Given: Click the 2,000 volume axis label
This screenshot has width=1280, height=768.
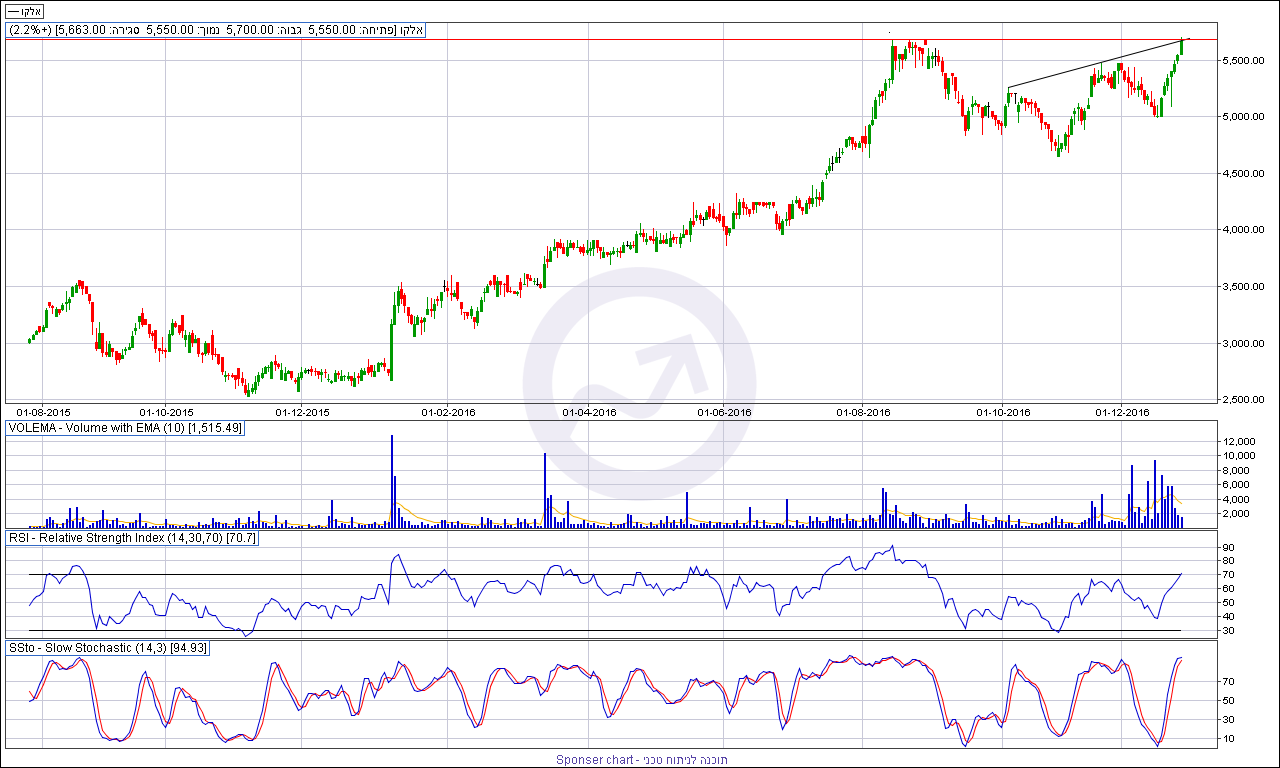Looking at the screenshot, I should 1235,514.
